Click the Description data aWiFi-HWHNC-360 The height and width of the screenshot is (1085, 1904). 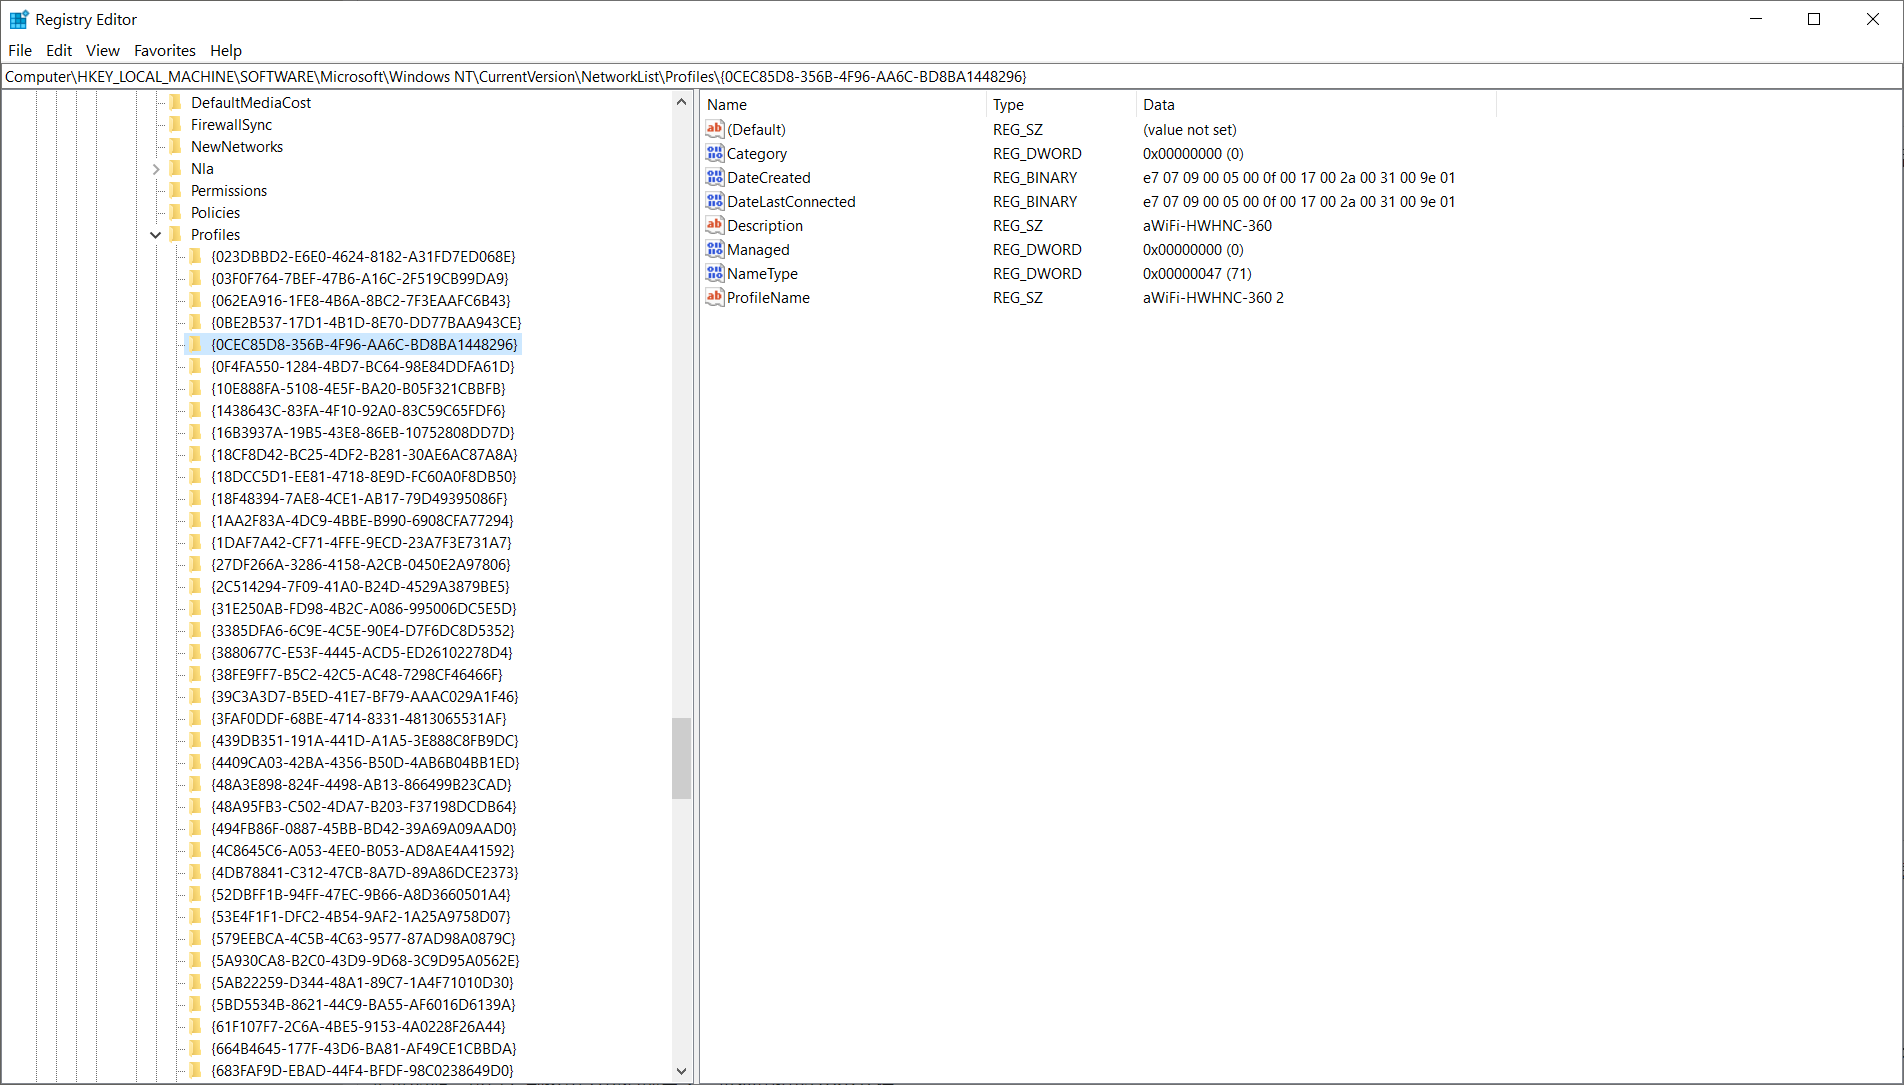(x=1207, y=225)
